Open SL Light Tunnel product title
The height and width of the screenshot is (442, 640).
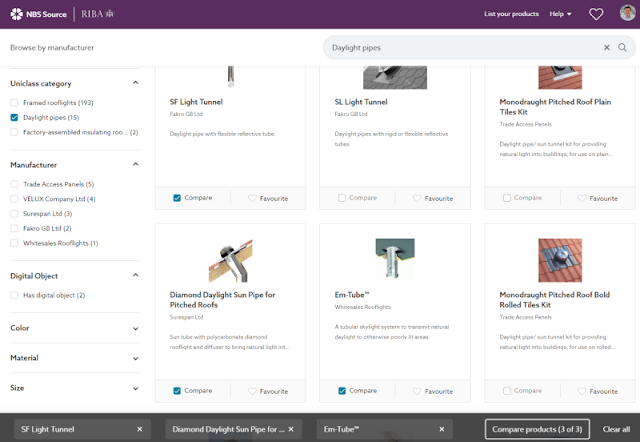coord(361,102)
